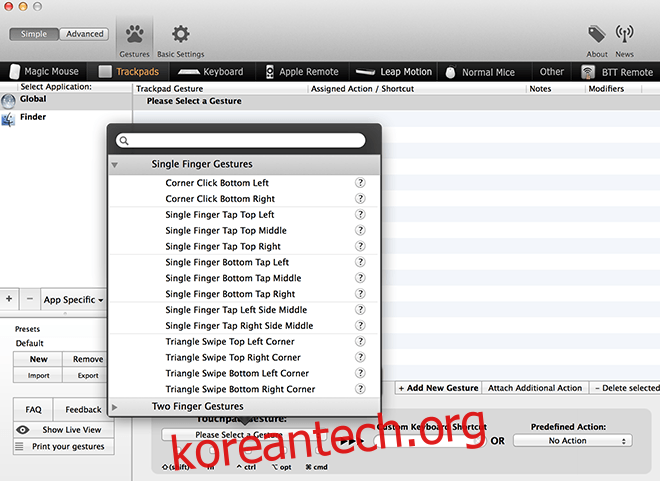This screenshot has width=660, height=481.
Task: Show help for Single Finger Bottom Tap Right
Action: coord(360,294)
